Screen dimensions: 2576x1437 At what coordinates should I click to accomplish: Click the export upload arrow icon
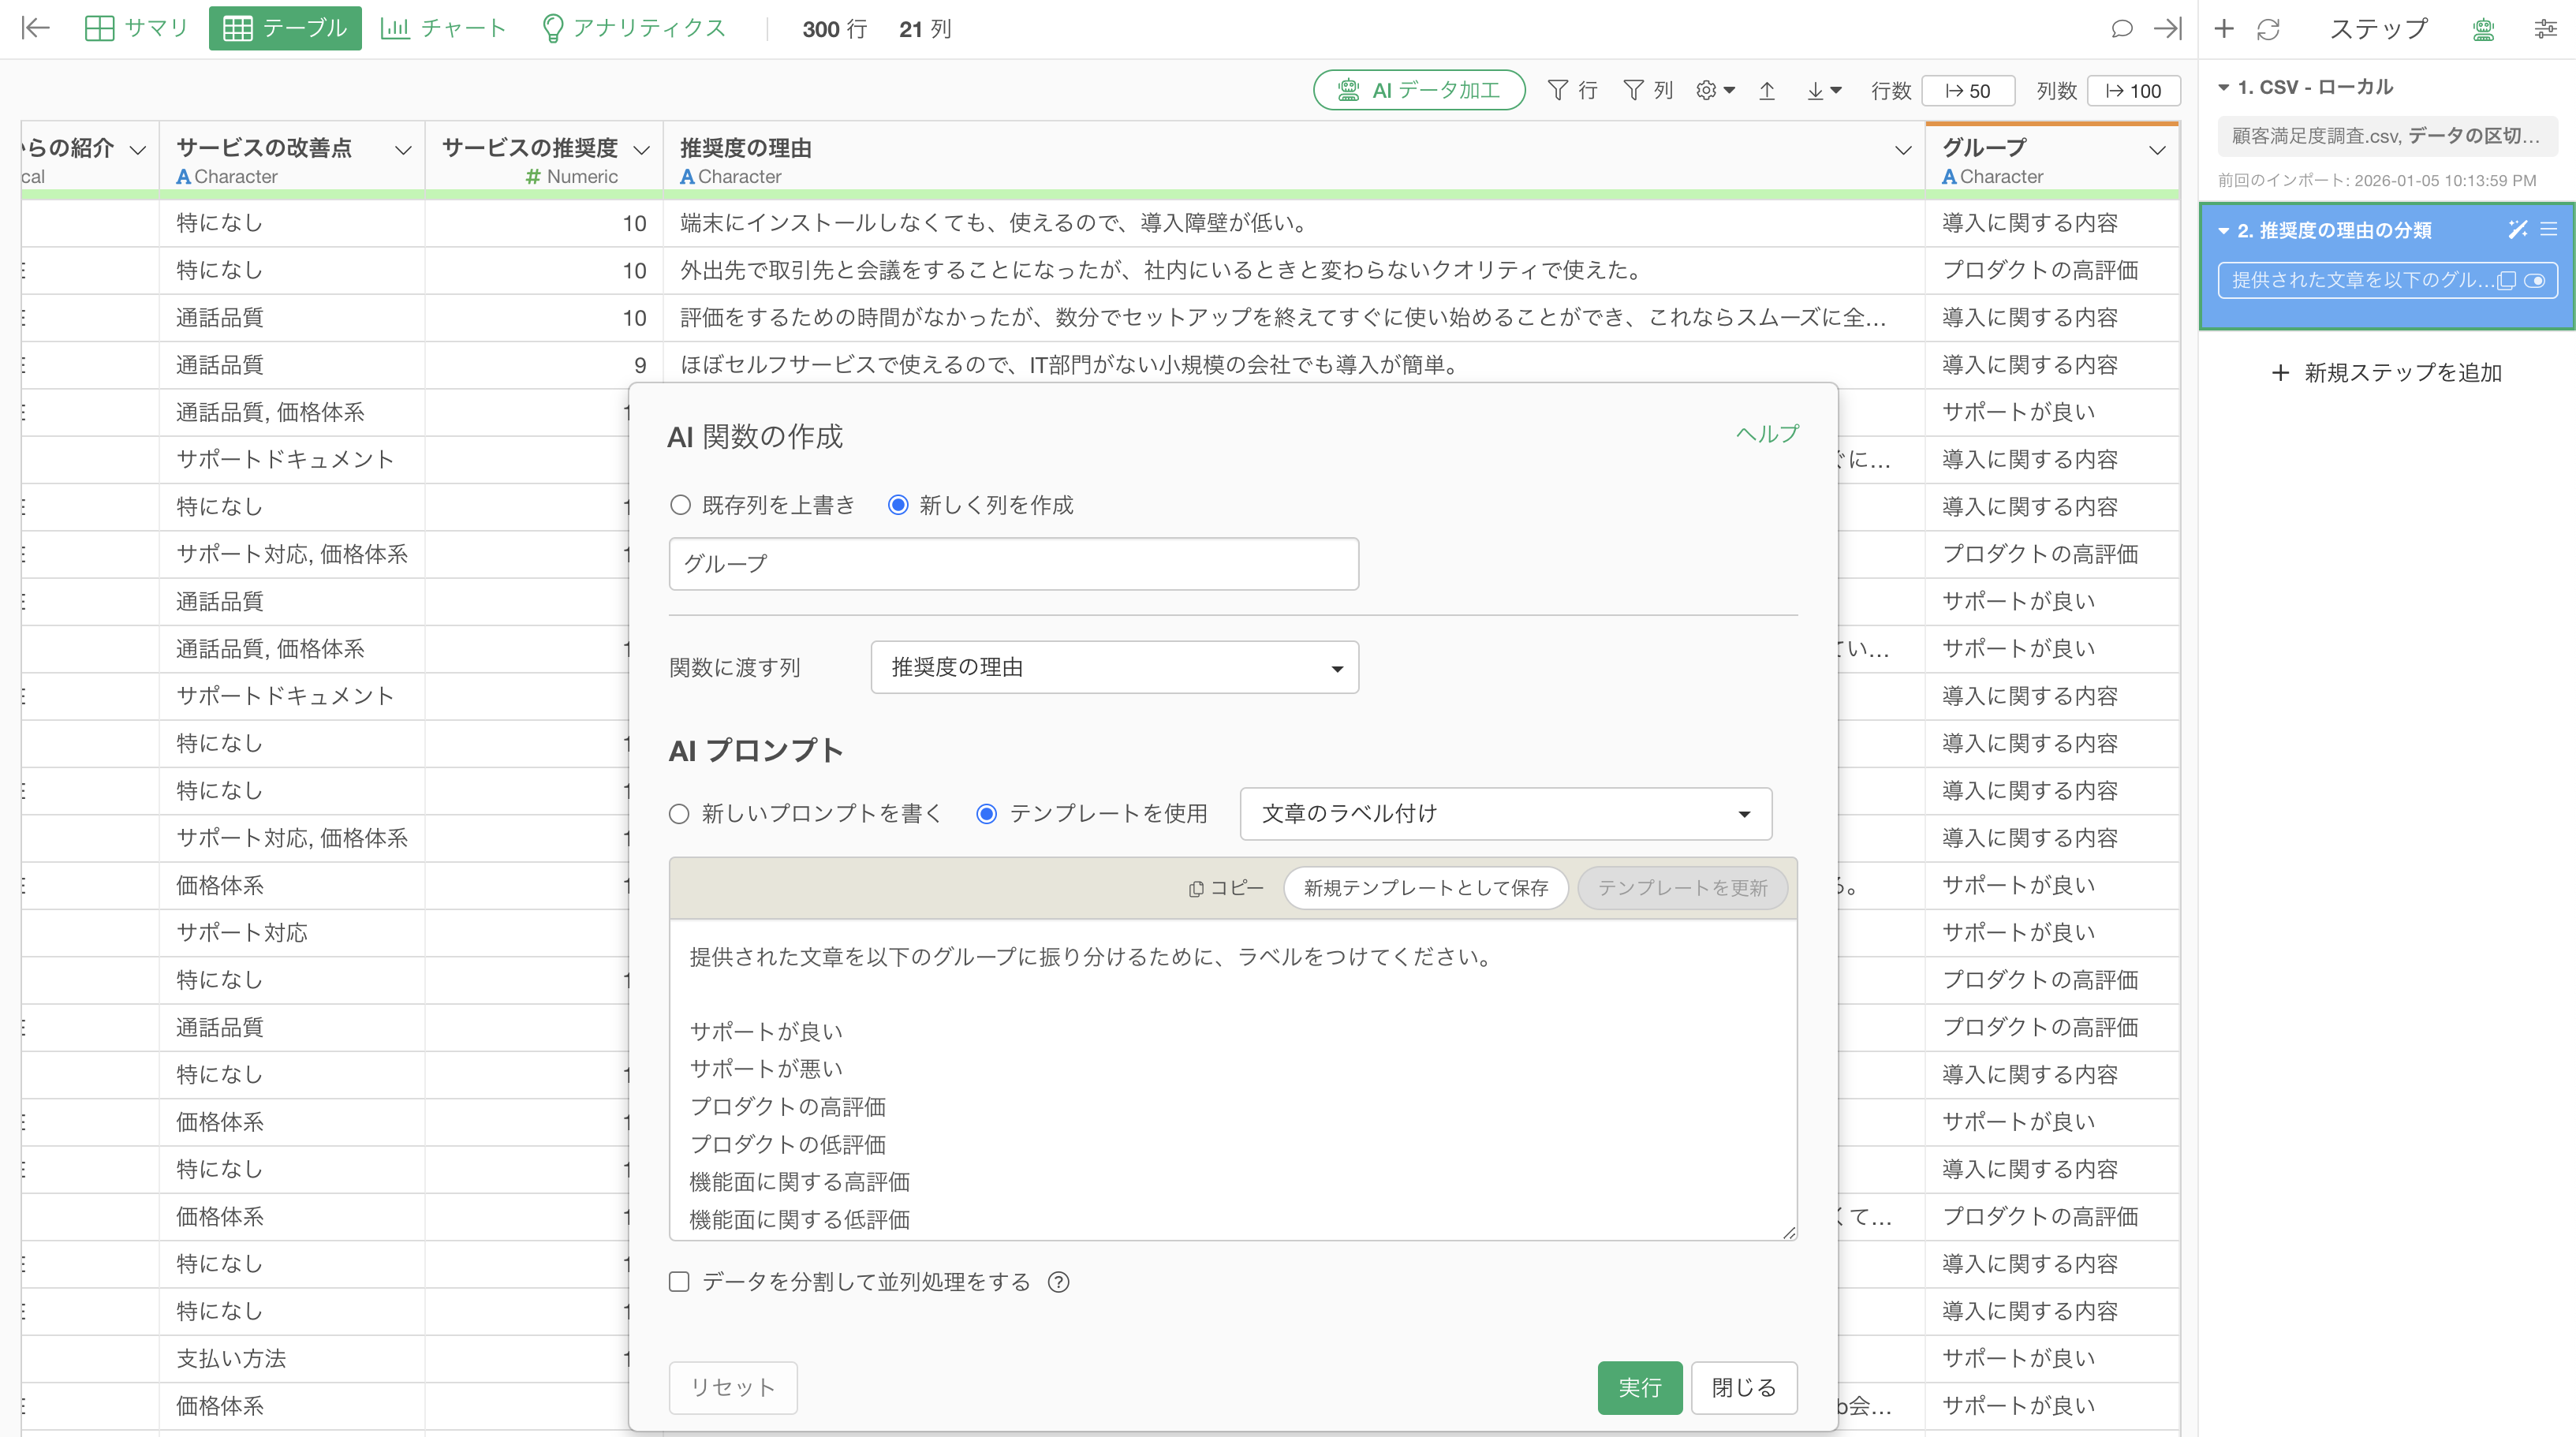[1767, 91]
